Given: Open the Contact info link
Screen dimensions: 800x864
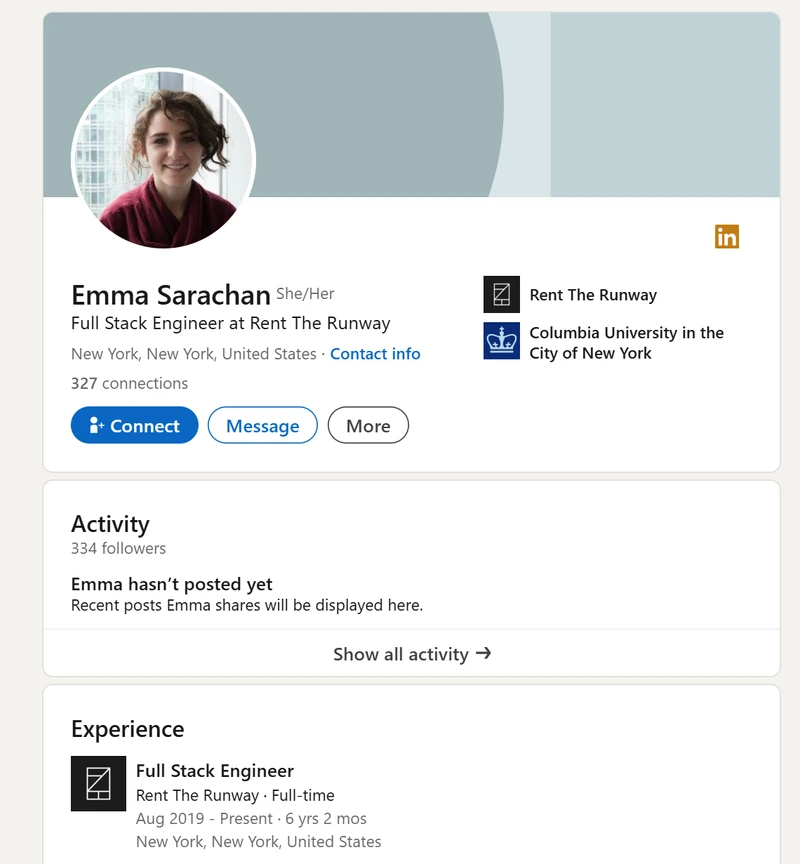Looking at the screenshot, I should 375,354.
